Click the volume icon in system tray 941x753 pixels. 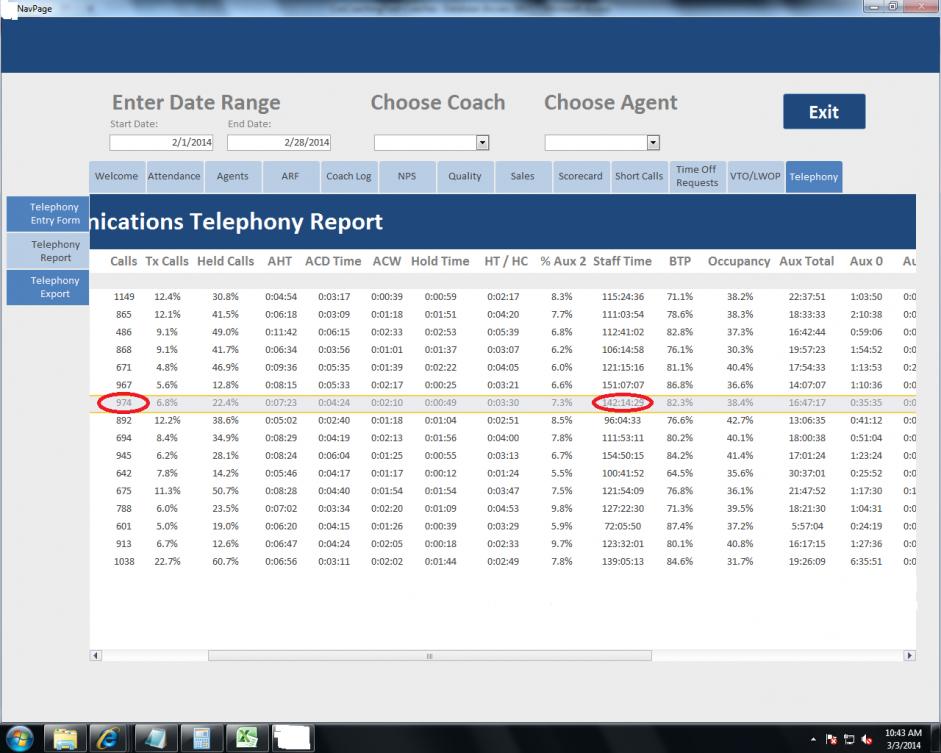tap(867, 739)
